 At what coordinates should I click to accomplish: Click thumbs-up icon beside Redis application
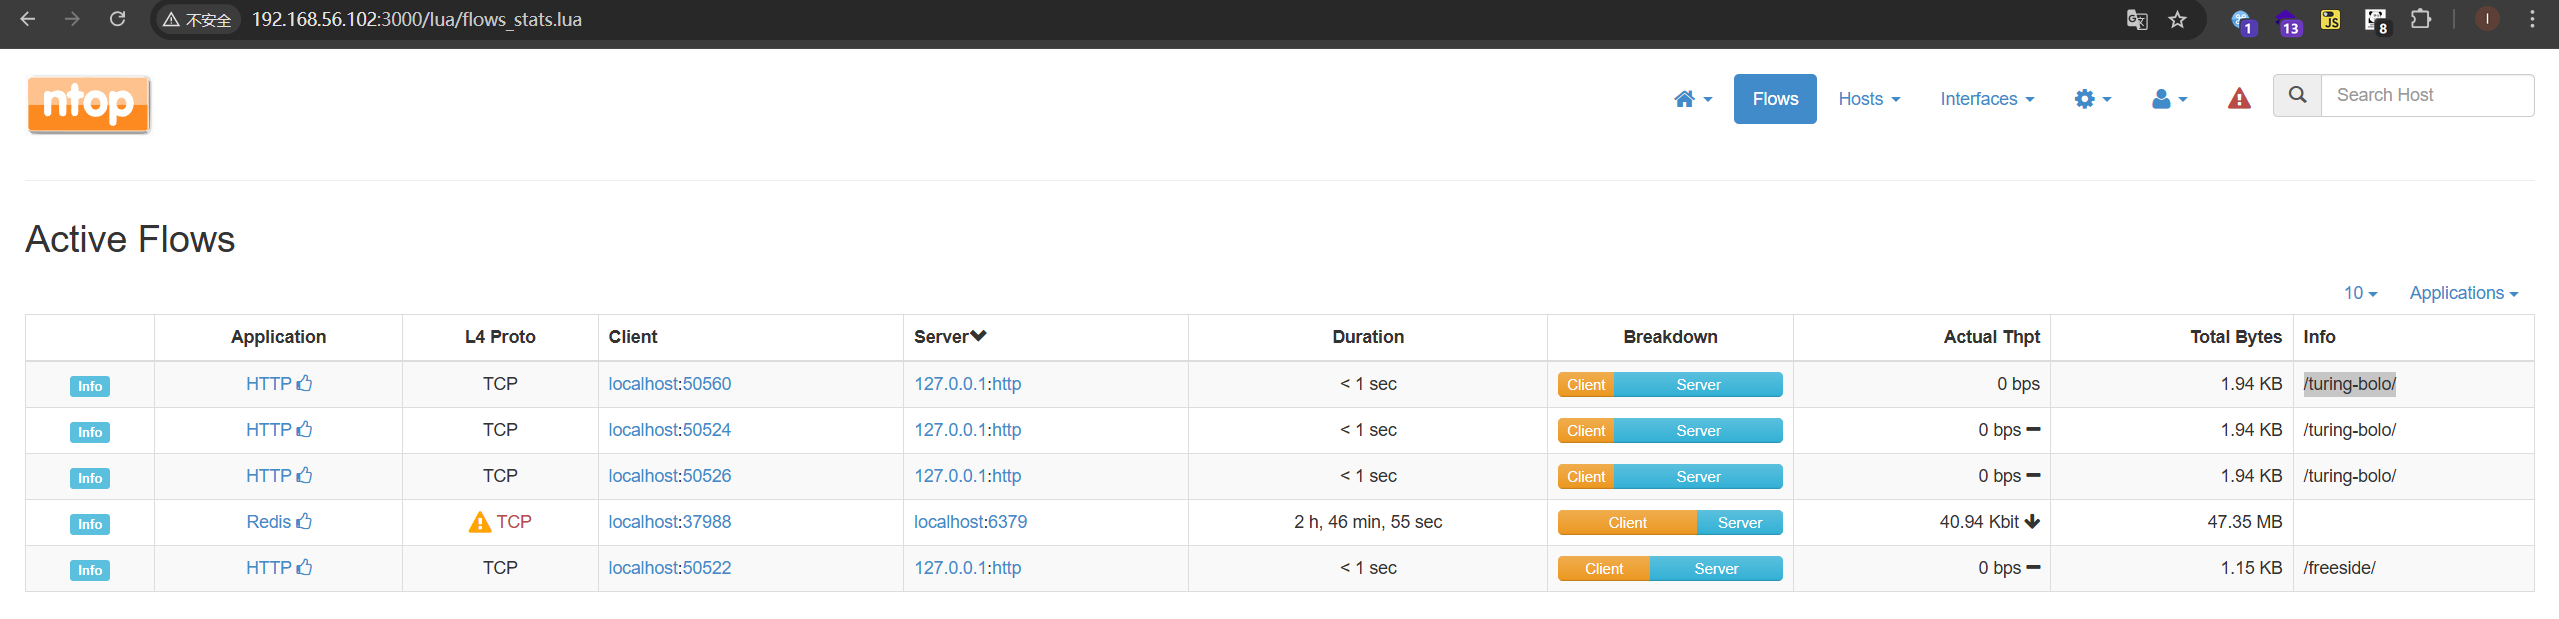point(305,521)
